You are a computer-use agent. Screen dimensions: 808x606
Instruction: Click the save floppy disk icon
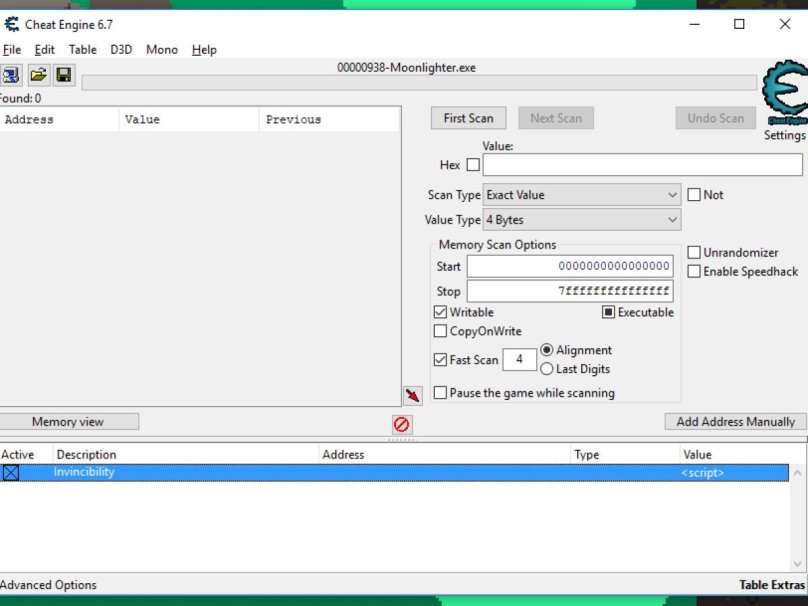point(64,75)
